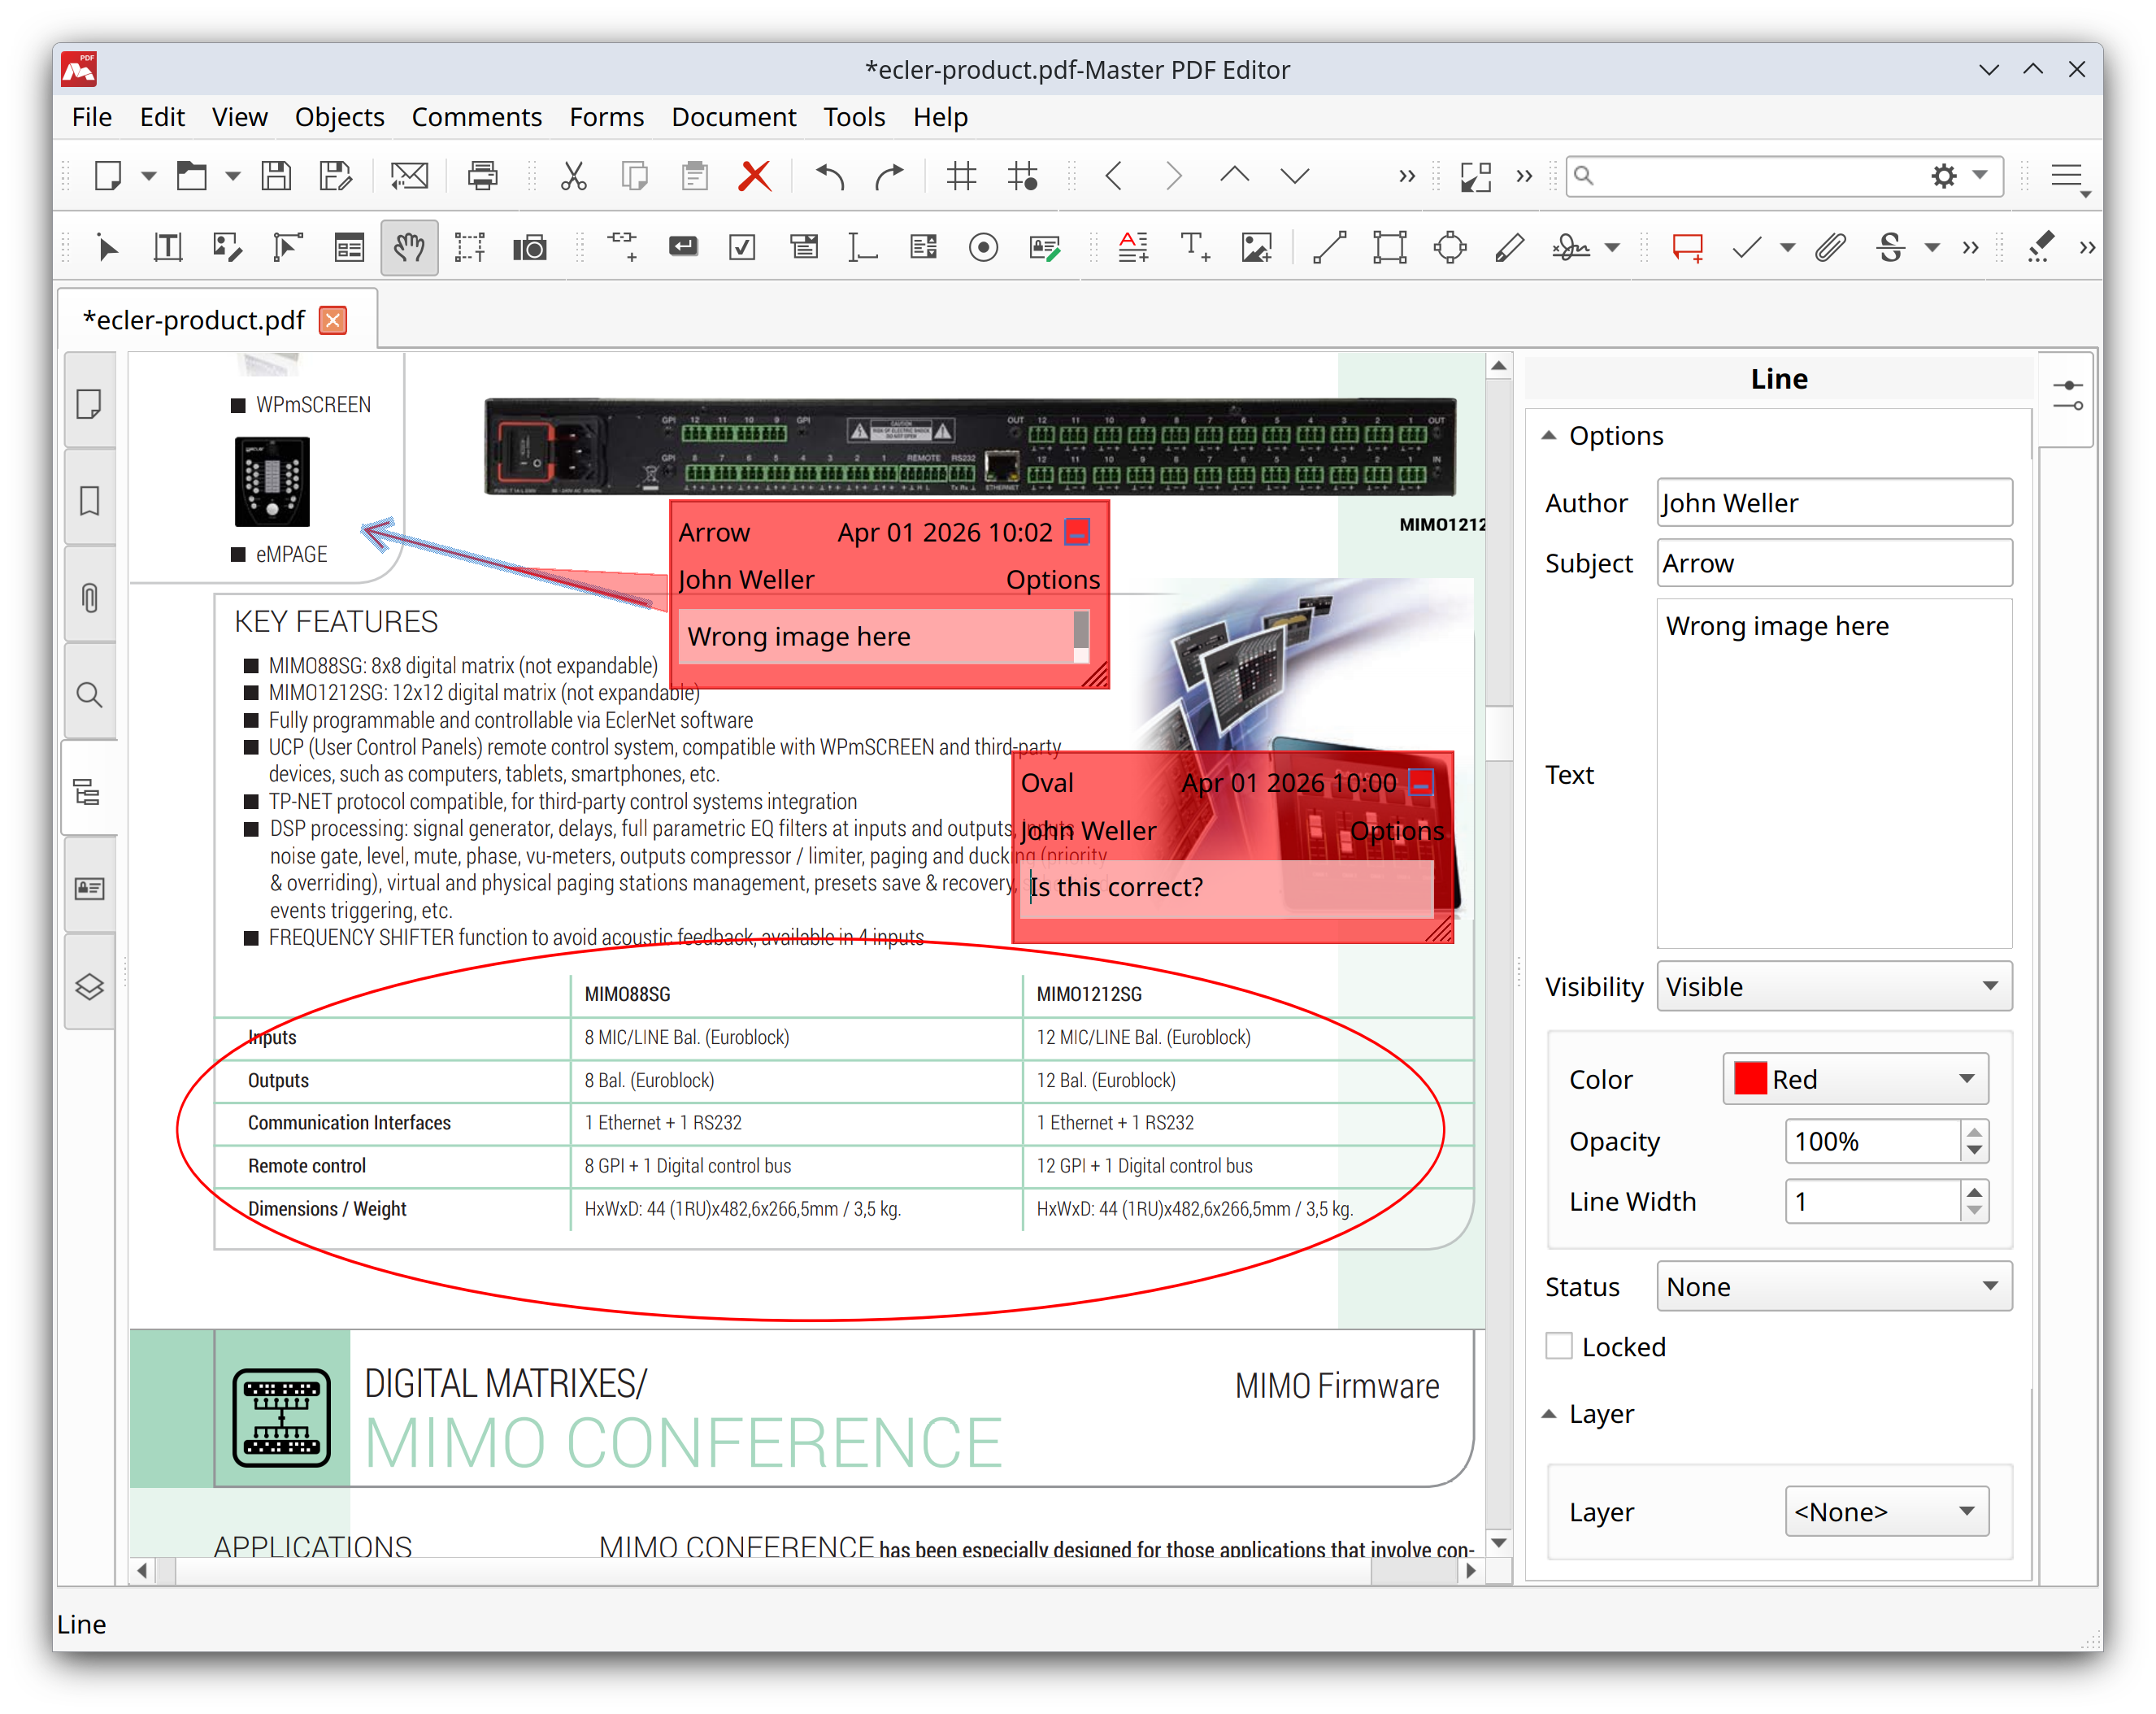
Task: Open the Search side panel
Action: coord(90,694)
